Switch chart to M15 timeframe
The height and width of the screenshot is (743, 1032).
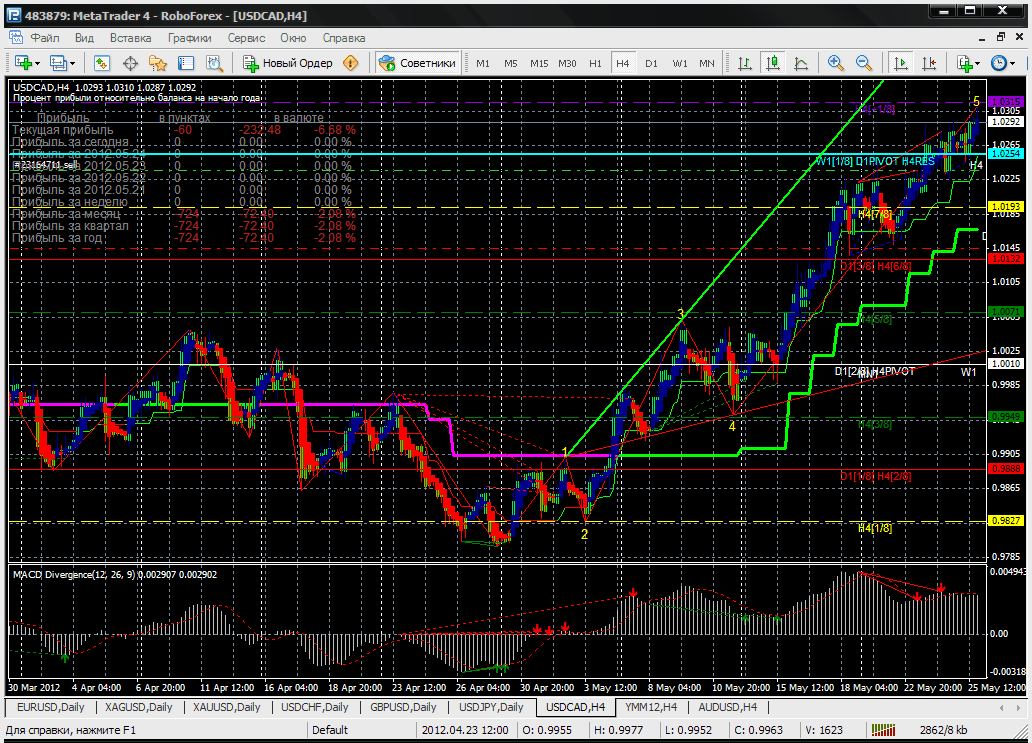coord(539,64)
